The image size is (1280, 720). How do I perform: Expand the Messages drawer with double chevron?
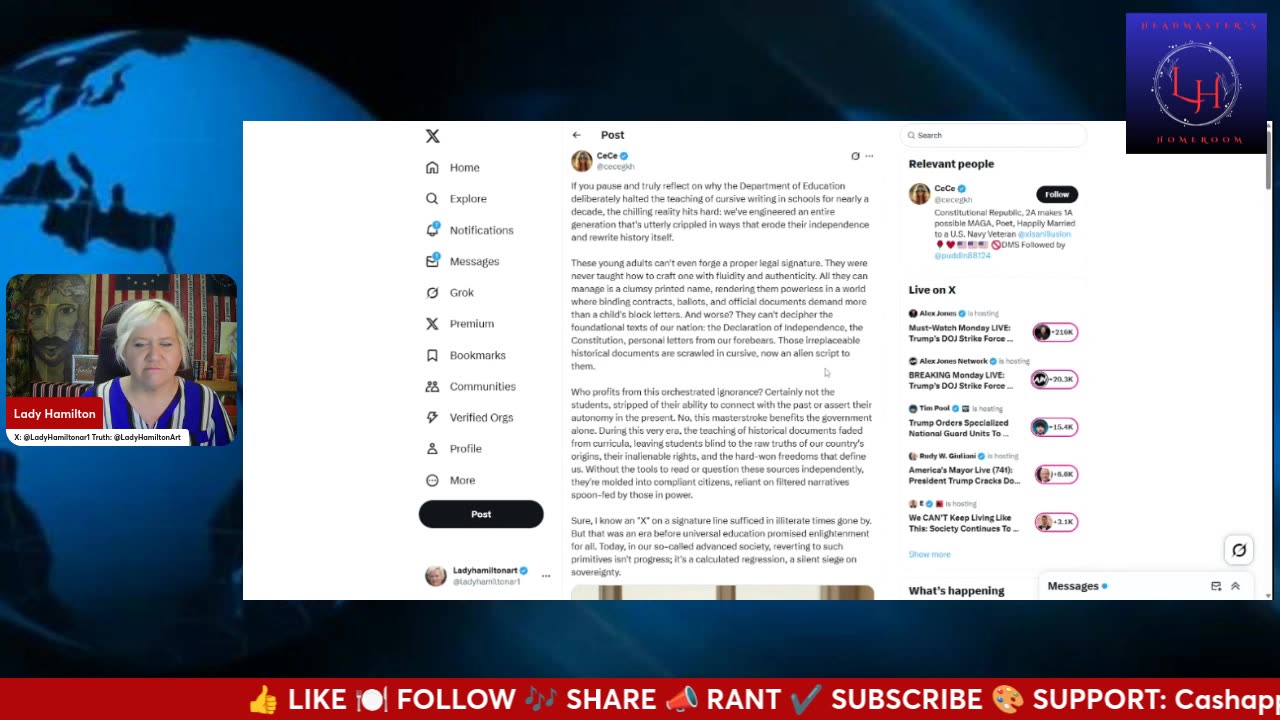(1235, 586)
